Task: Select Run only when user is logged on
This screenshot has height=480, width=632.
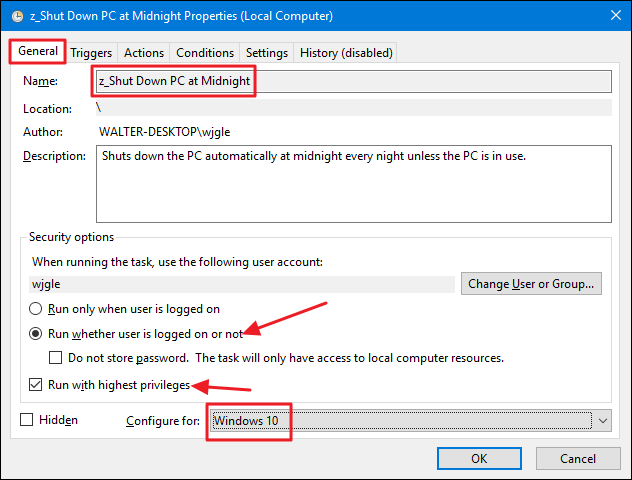Action: (37, 310)
